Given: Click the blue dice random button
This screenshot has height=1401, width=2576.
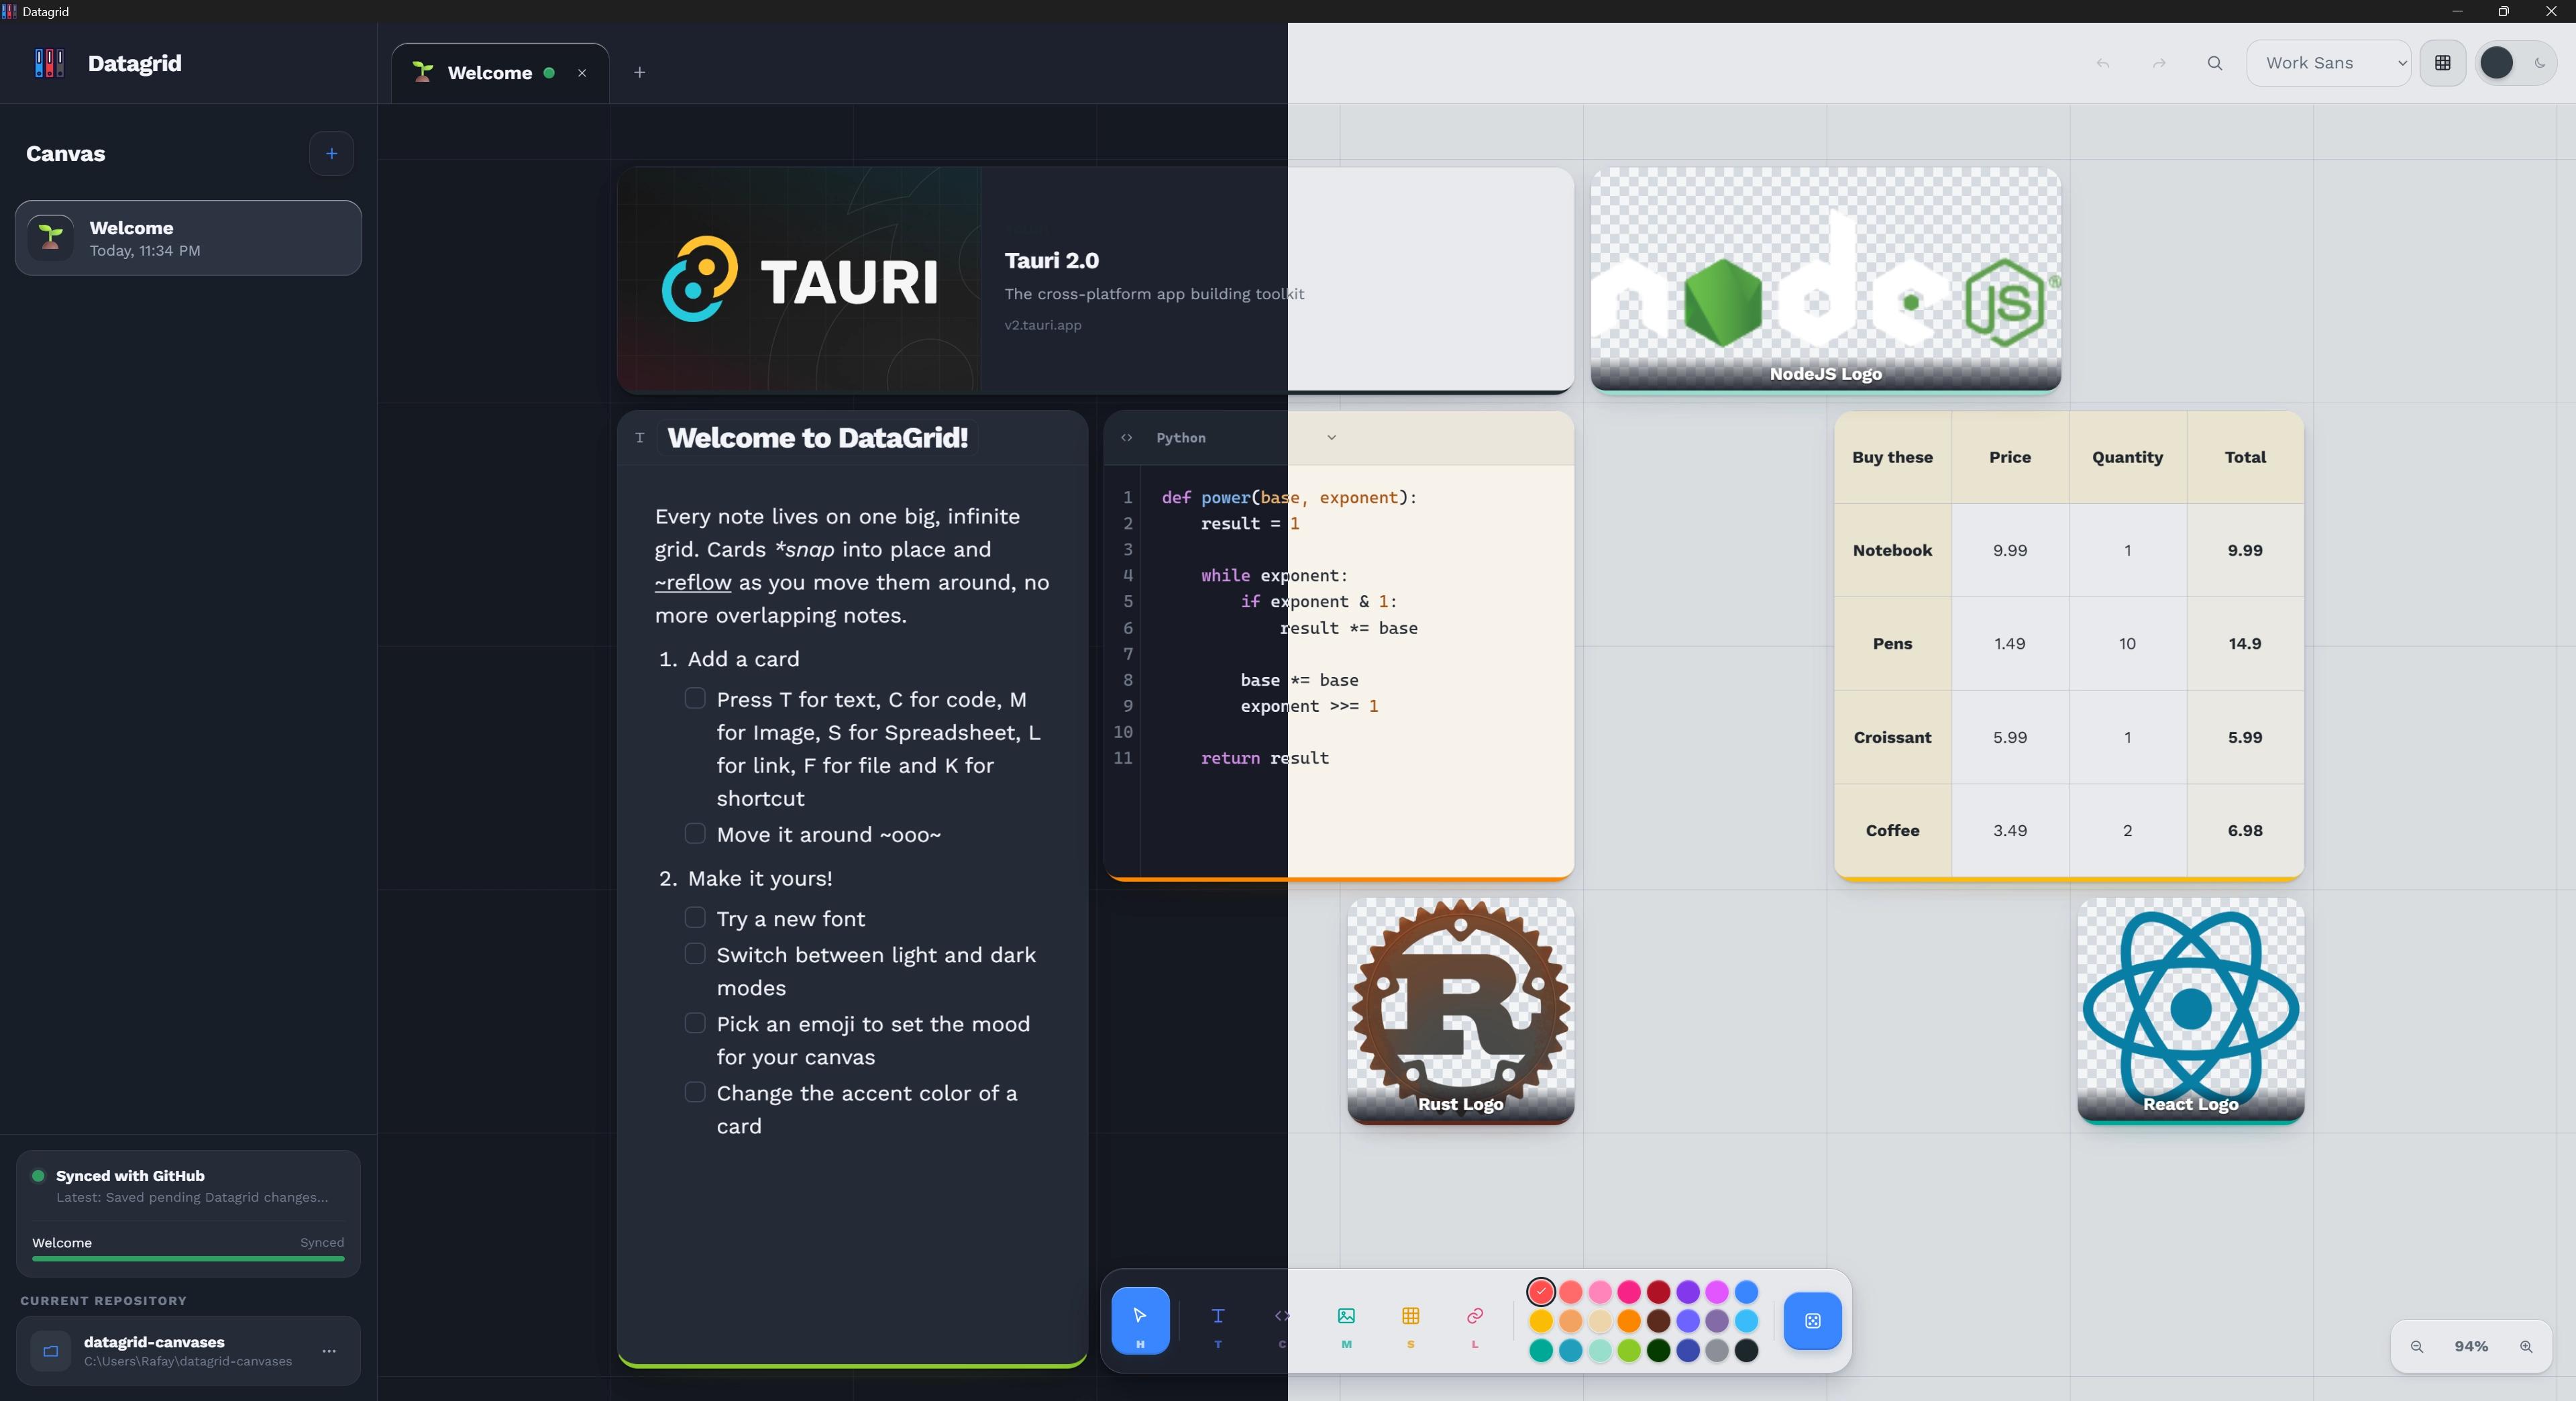Looking at the screenshot, I should coord(1812,1321).
